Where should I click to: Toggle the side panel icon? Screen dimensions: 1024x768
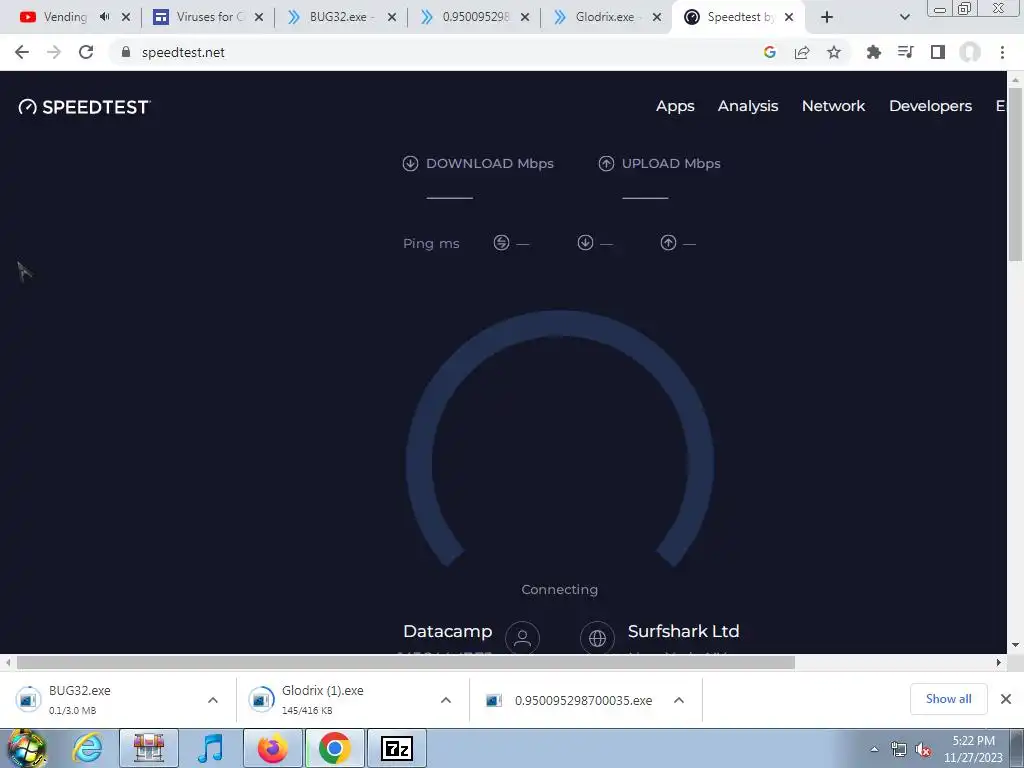coord(938,52)
